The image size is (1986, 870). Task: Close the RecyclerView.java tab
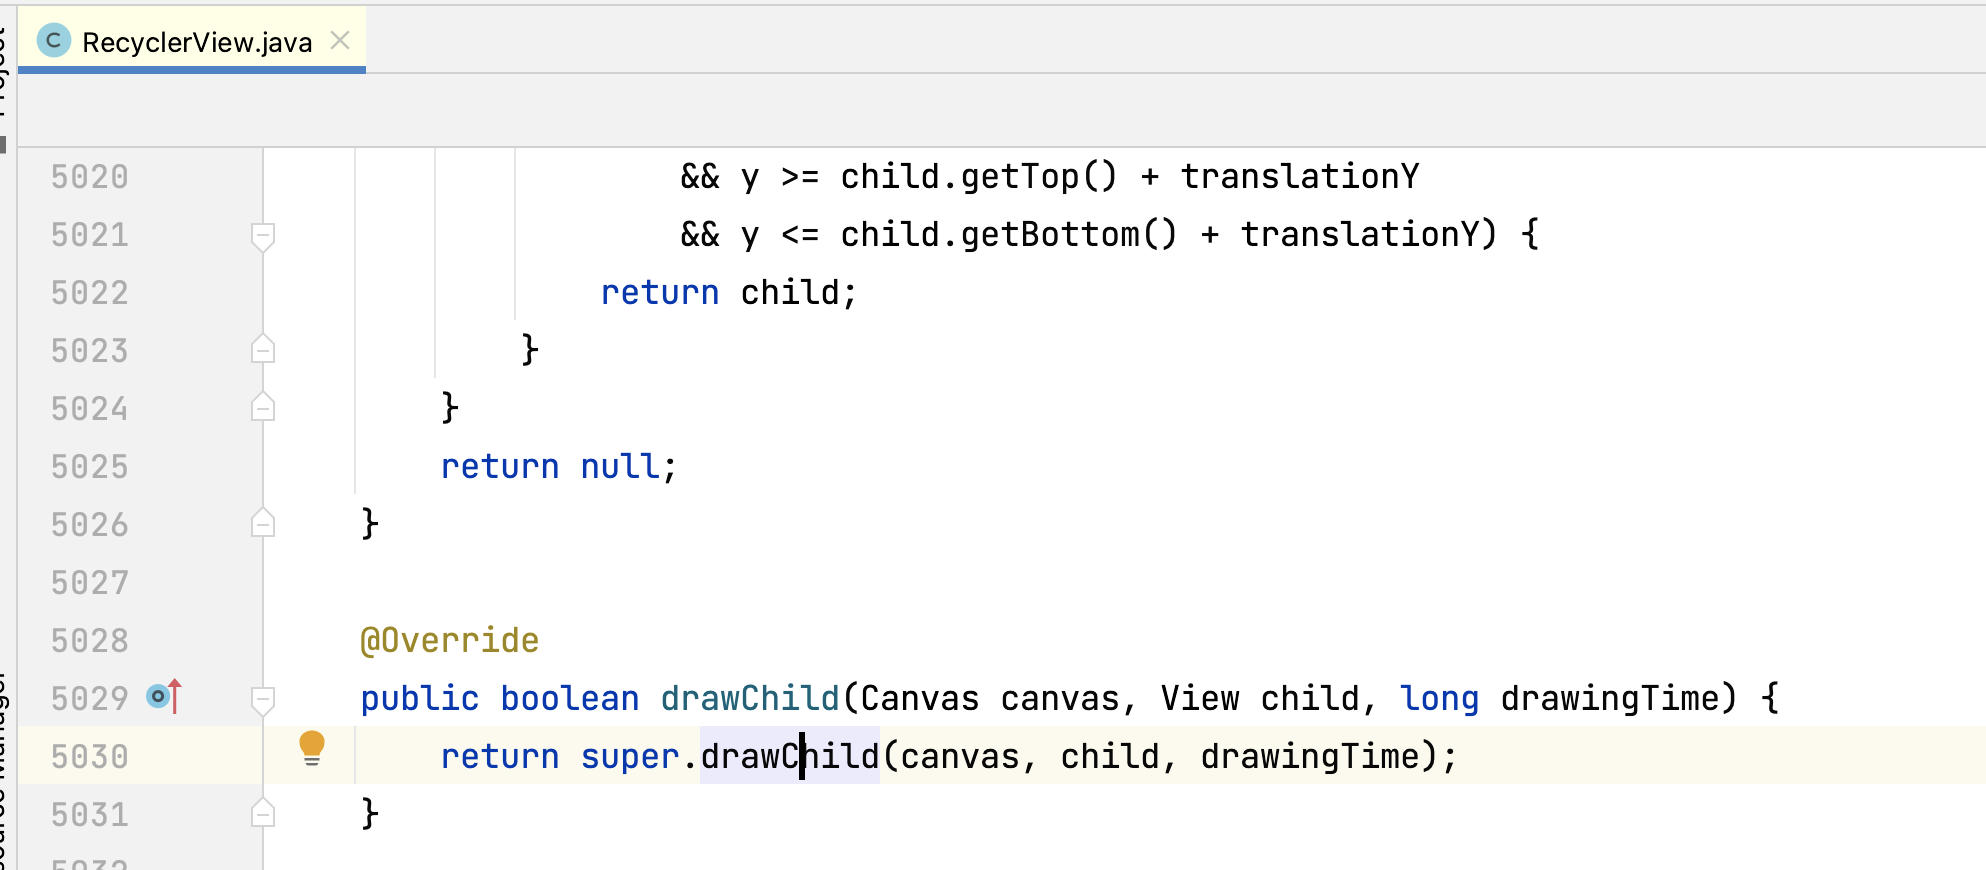340,40
